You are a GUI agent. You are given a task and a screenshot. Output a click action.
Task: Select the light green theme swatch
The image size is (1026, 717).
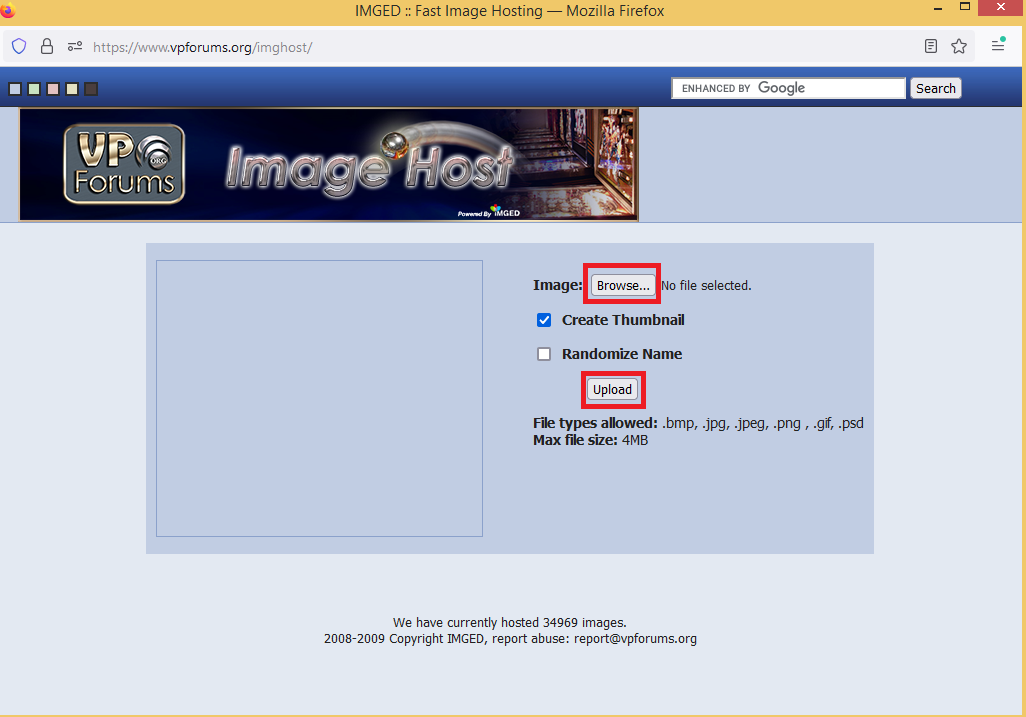click(34, 89)
